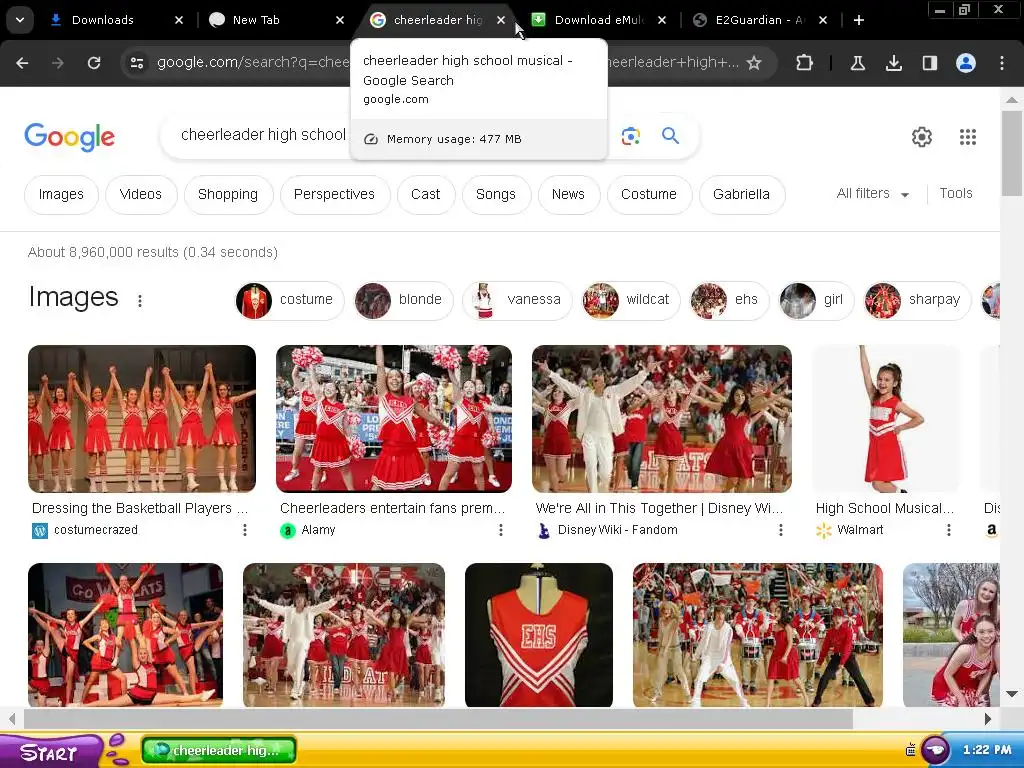Open We're All in This Together image

[x=662, y=419]
